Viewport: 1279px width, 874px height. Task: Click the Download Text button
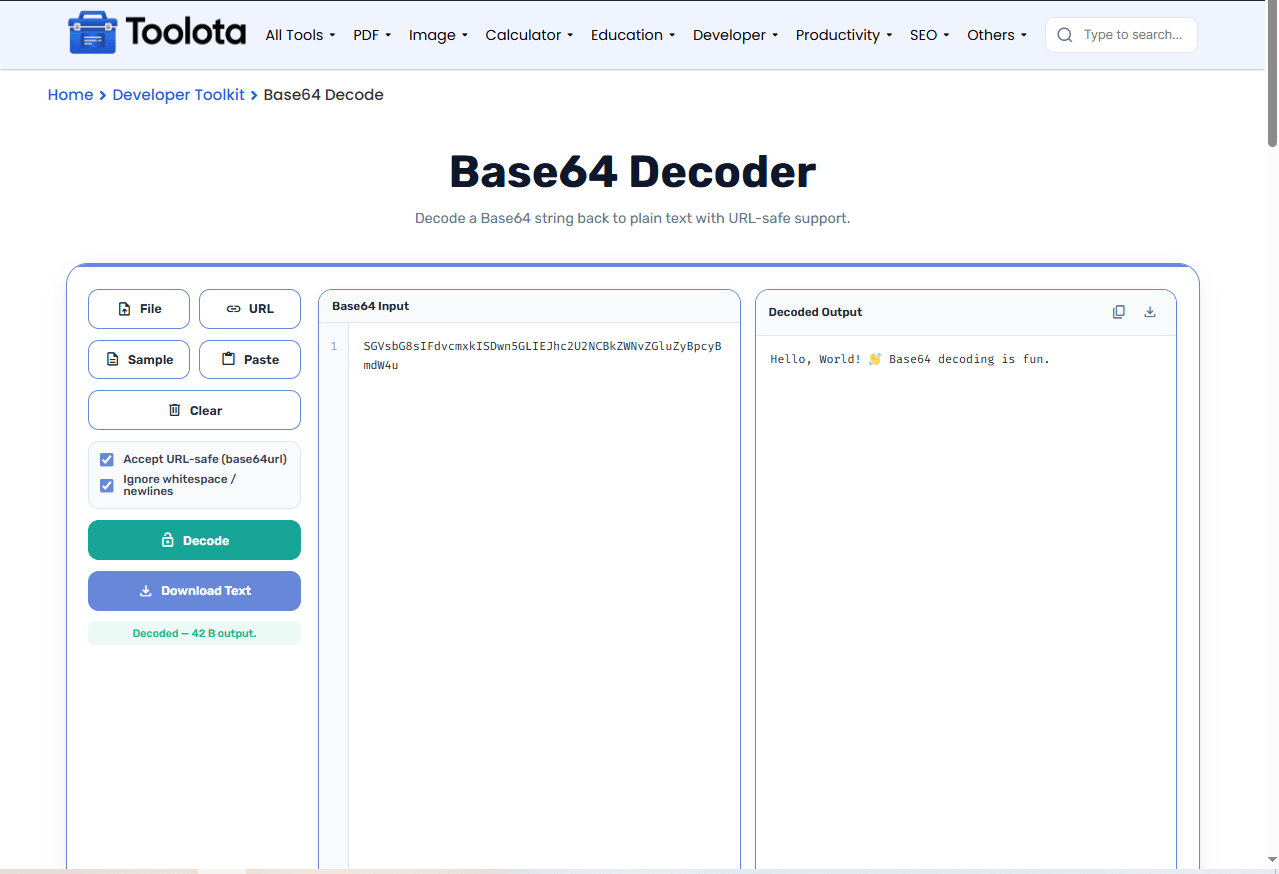click(194, 591)
